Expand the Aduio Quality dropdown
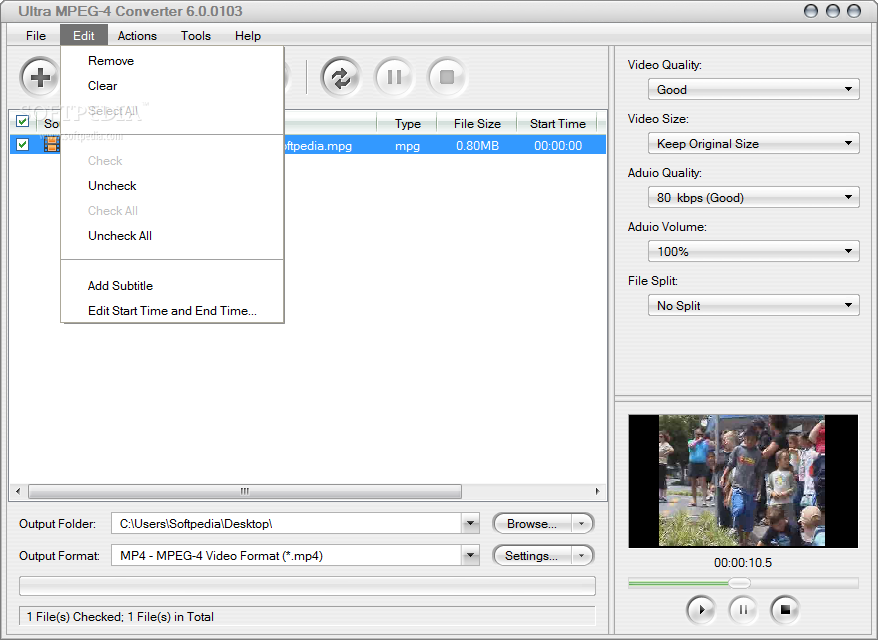The height and width of the screenshot is (640, 878). pos(753,197)
